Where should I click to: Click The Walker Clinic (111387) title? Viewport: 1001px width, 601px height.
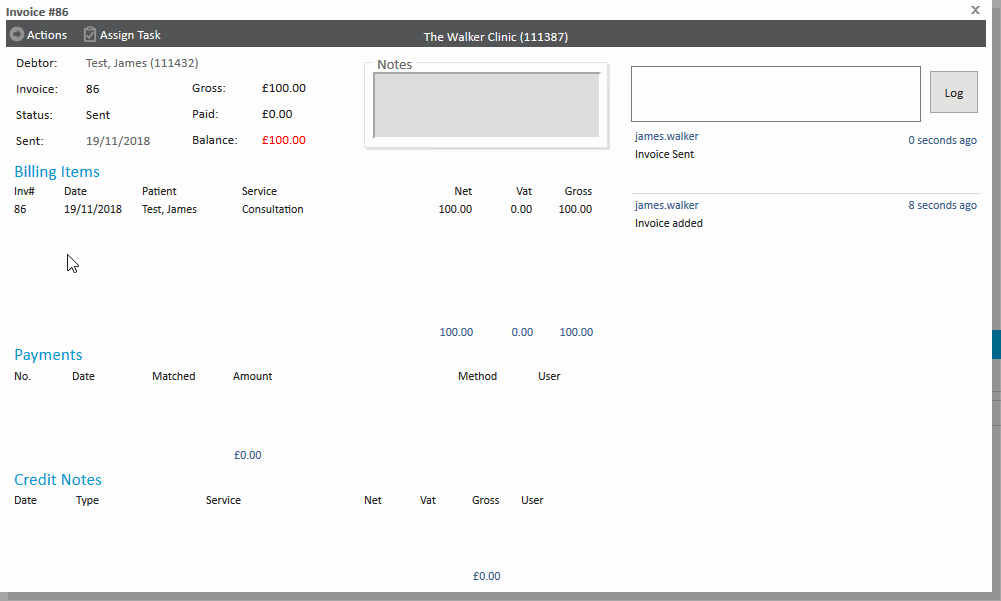click(495, 37)
